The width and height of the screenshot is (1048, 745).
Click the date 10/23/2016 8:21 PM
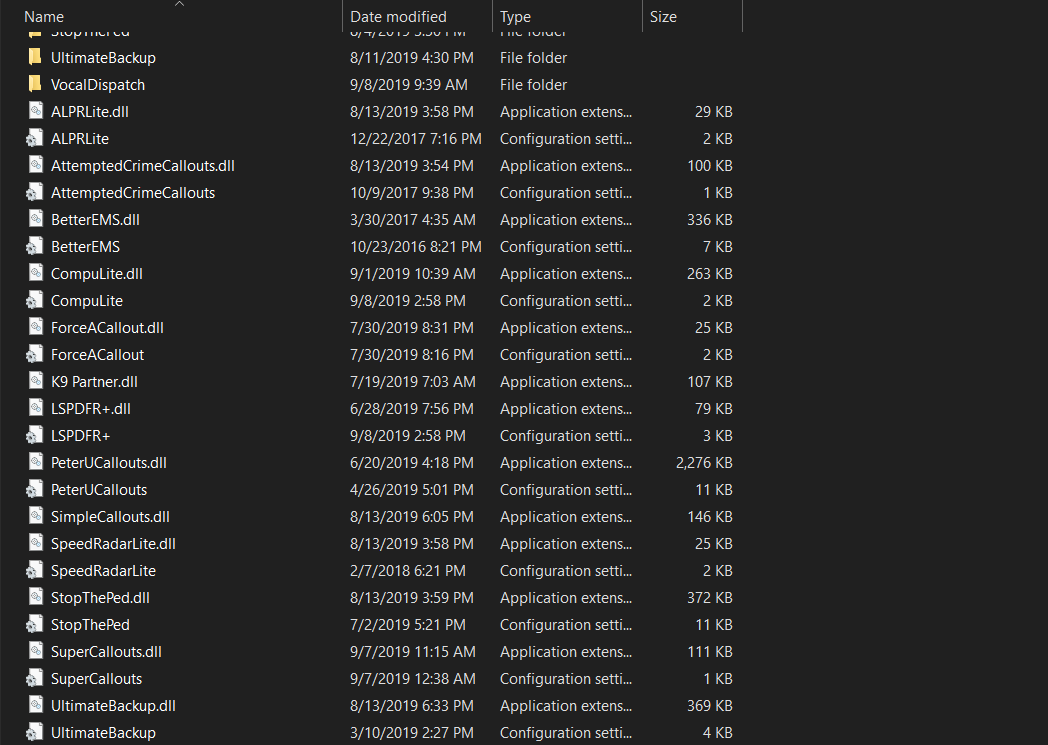pos(415,247)
